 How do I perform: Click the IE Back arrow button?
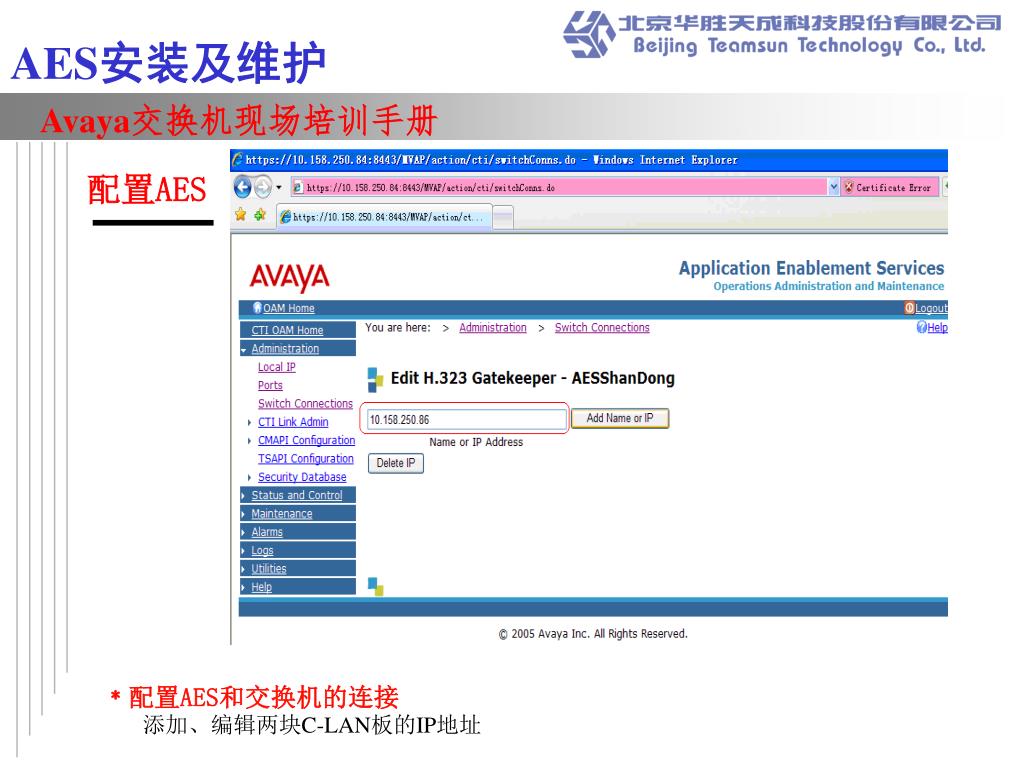click(242, 187)
